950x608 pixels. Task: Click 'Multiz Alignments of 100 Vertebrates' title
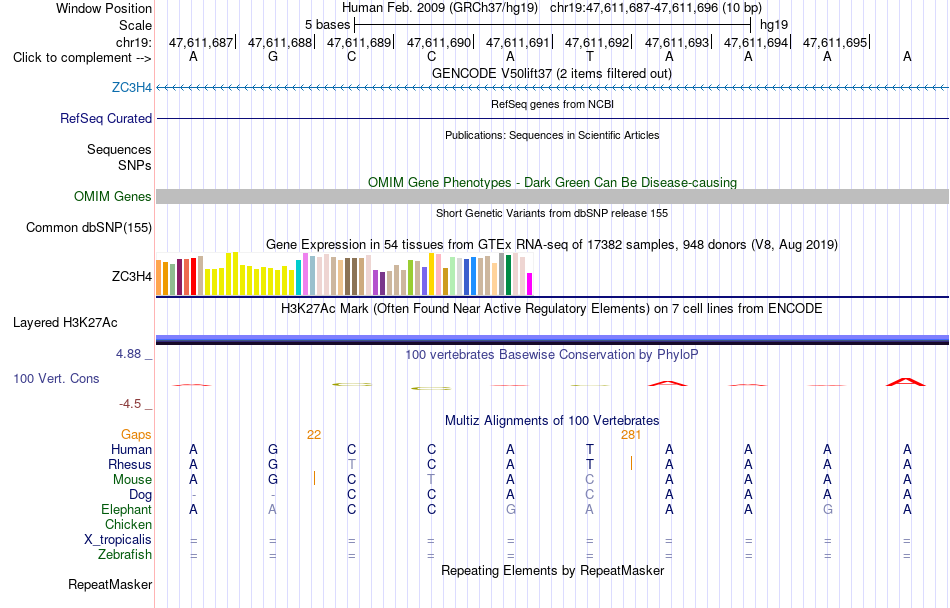(x=552, y=420)
